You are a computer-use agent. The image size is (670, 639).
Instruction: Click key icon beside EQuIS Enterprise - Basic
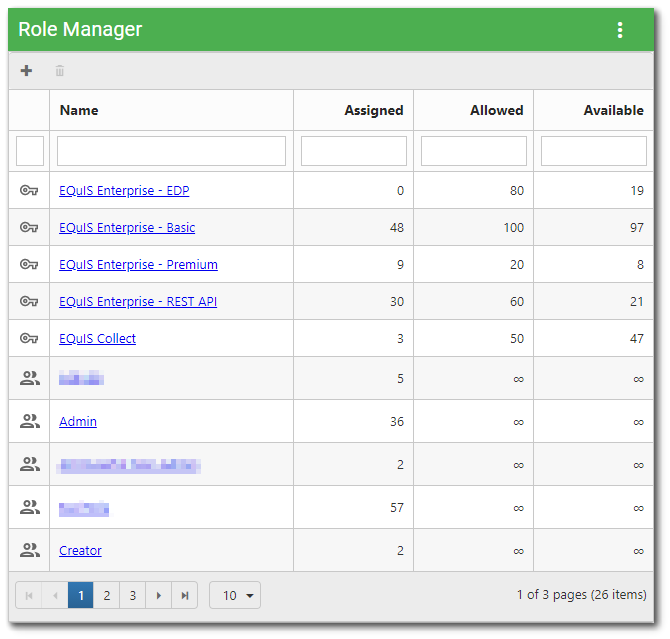click(29, 227)
